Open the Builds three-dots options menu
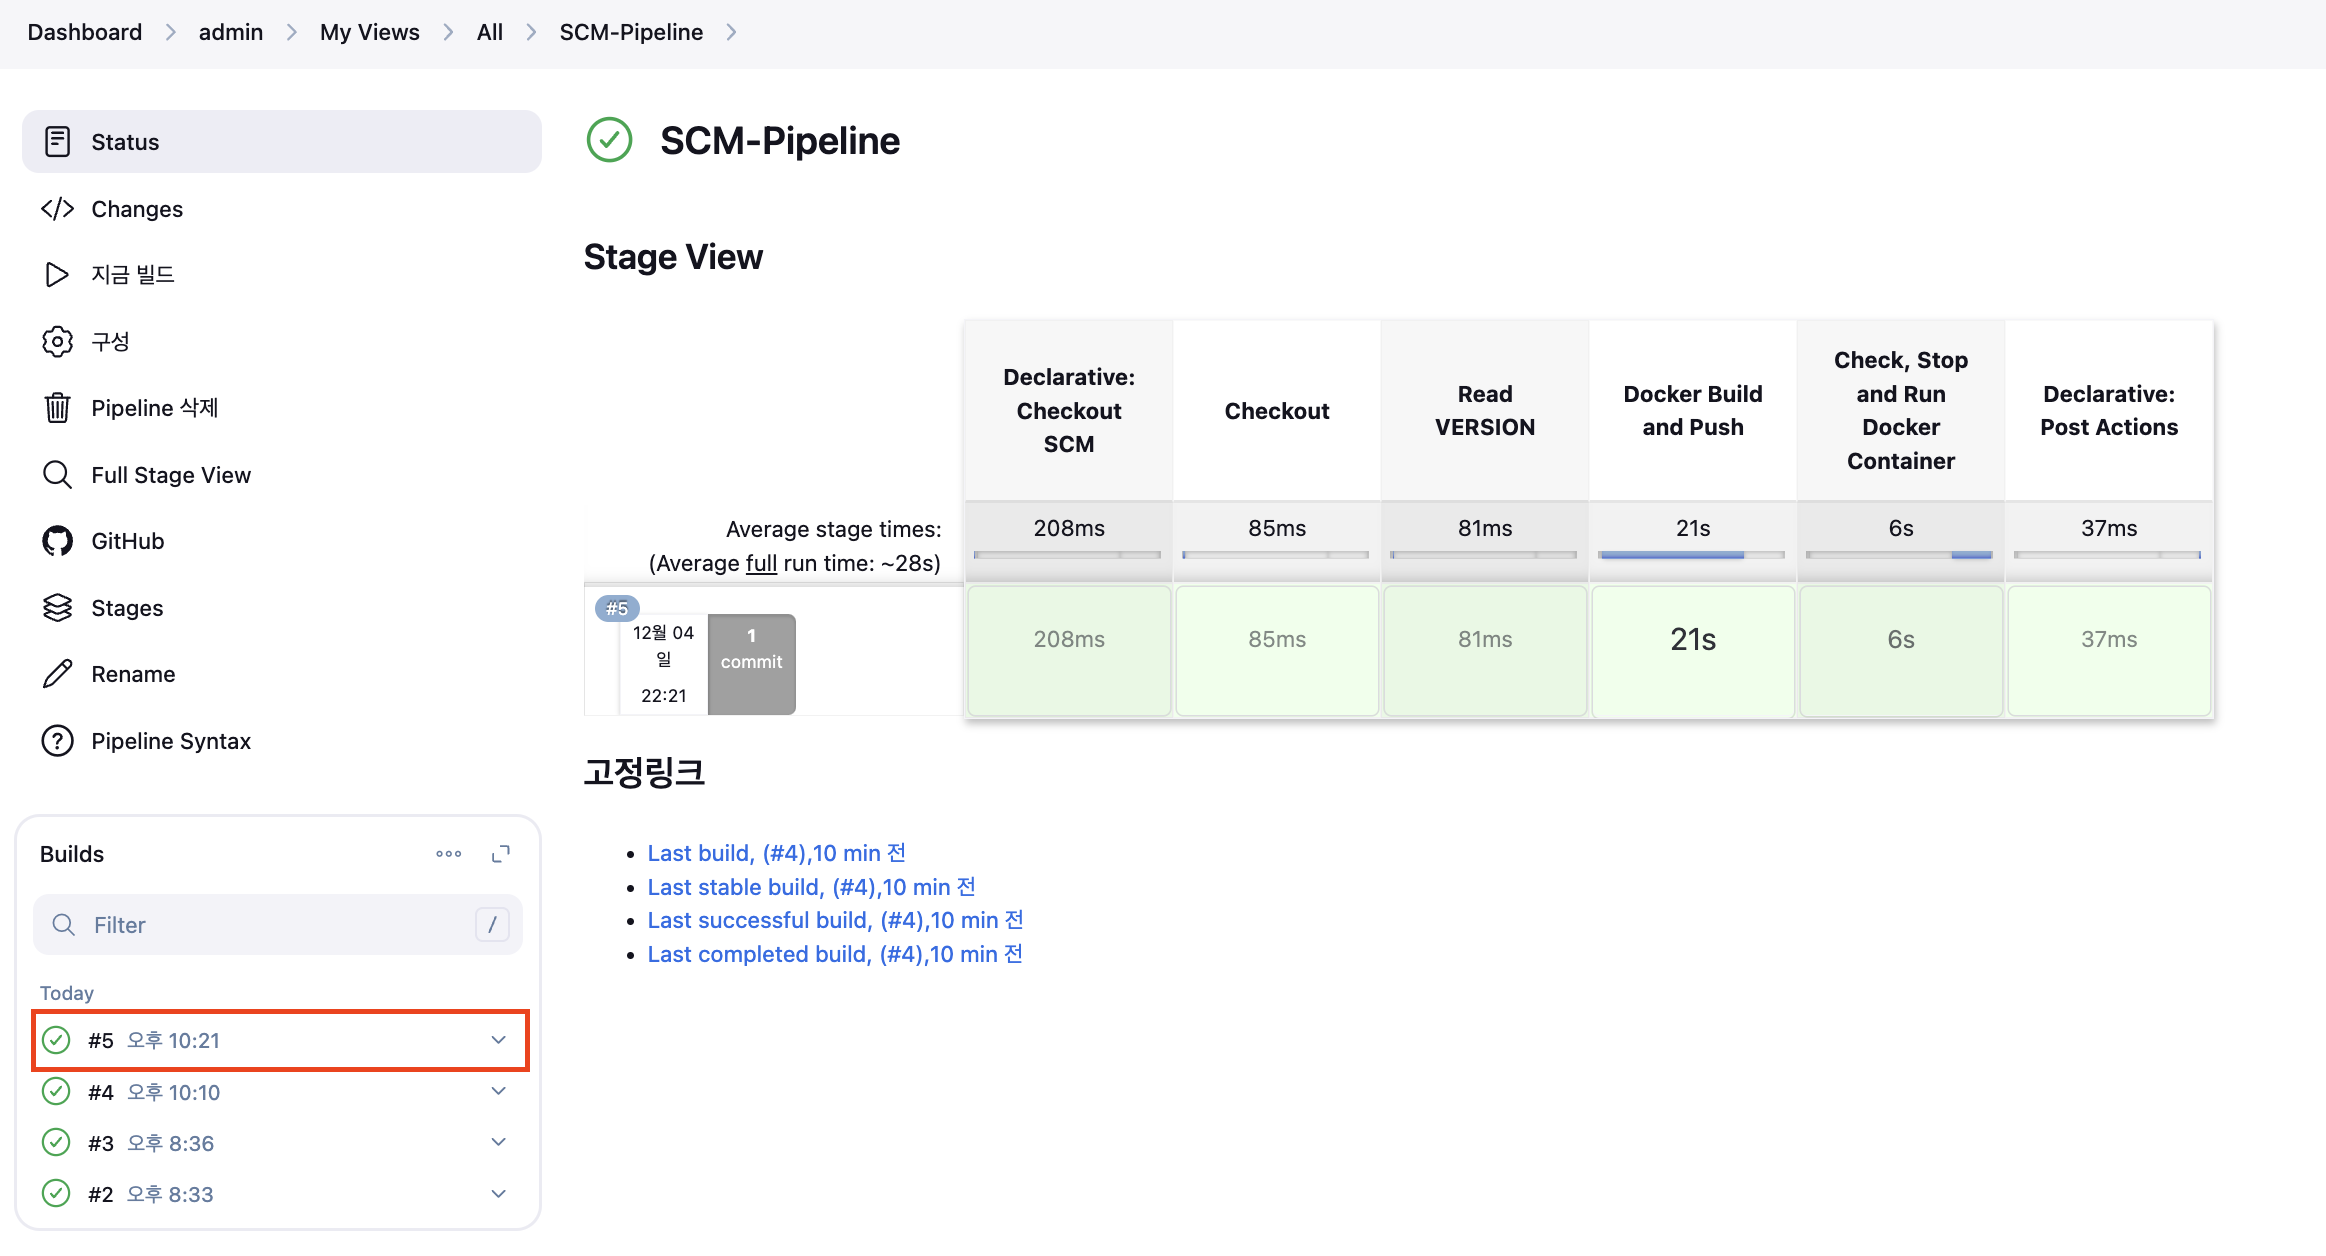Screen dimensions: 2326x1256 click(x=449, y=854)
